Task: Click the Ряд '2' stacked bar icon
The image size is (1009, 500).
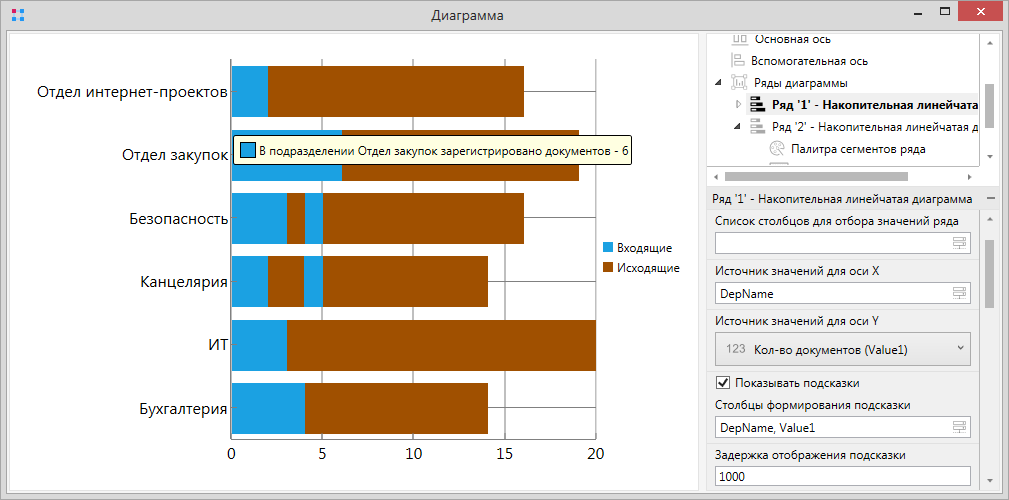Action: point(756,127)
